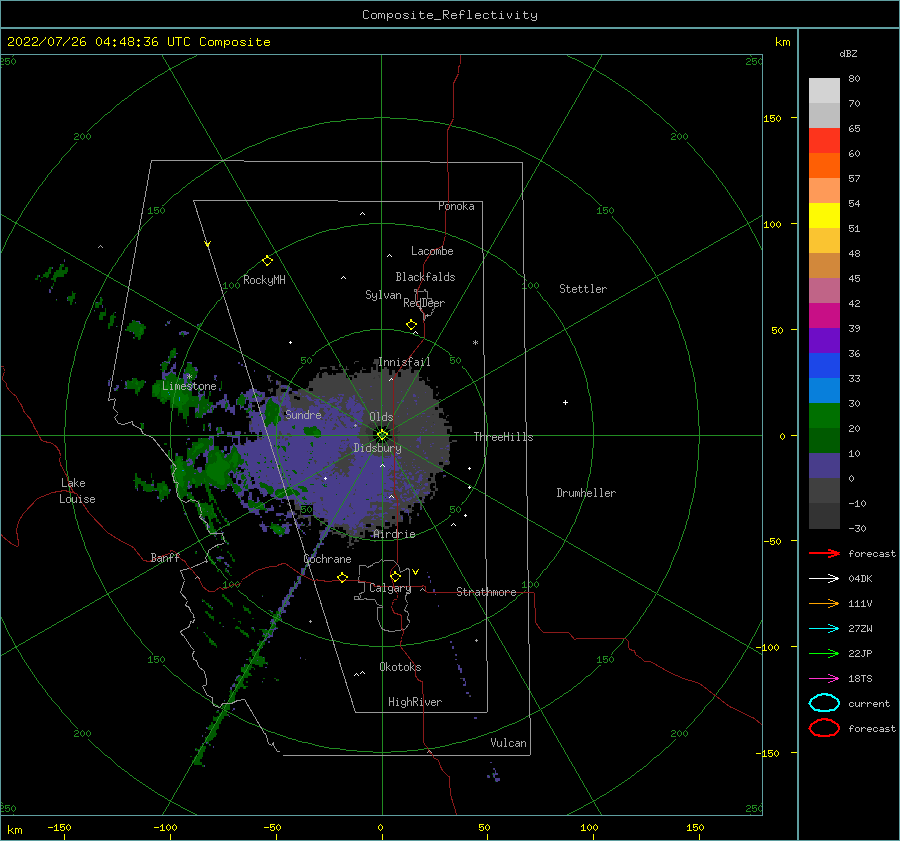This screenshot has height=841, width=900.
Task: Select the dark gray -30 to -10 swatch
Action: 824,516
